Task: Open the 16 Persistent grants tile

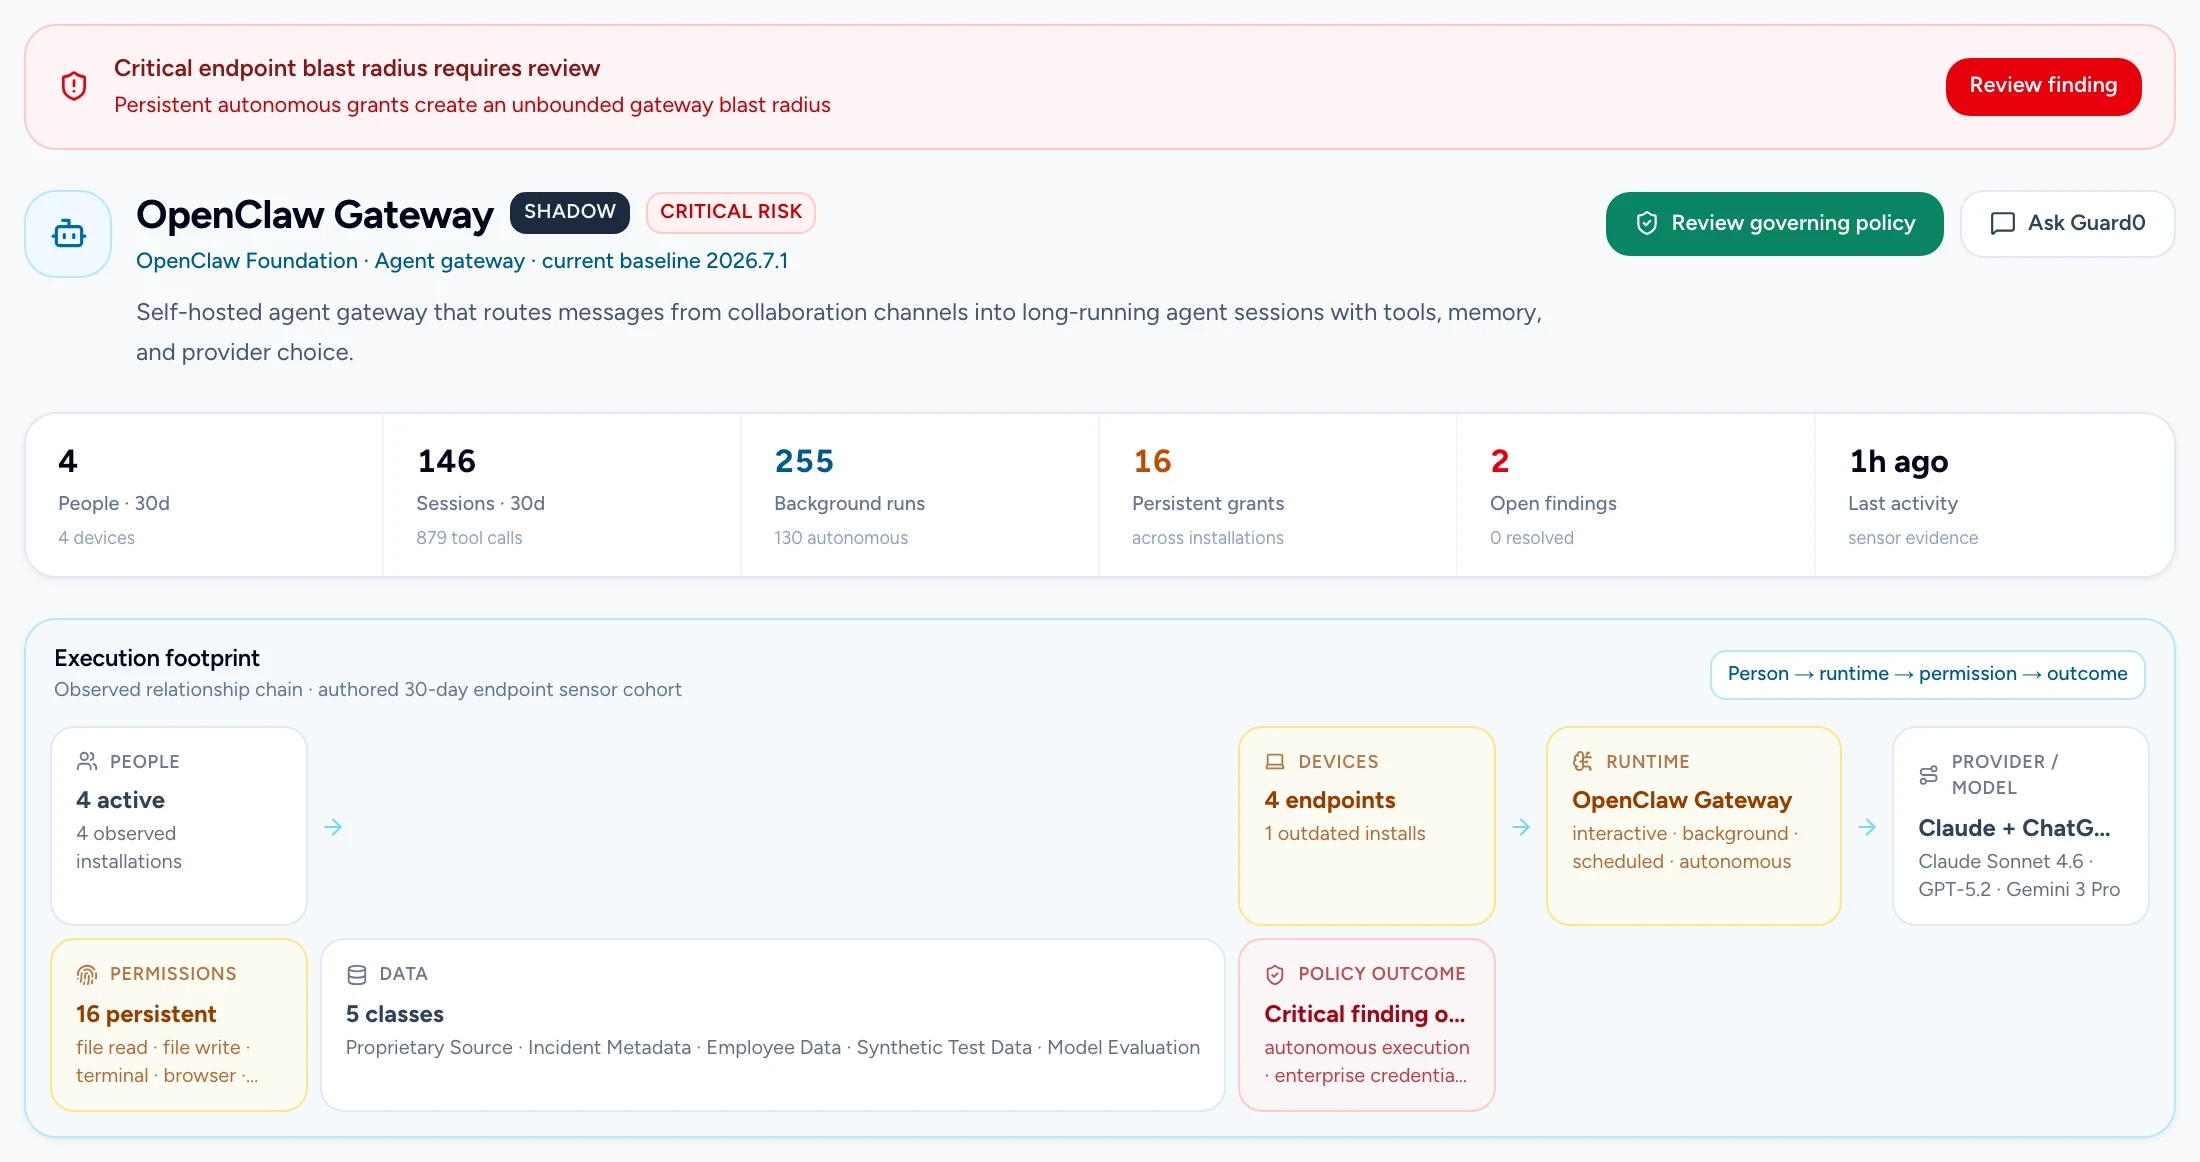Action: tap(1278, 495)
